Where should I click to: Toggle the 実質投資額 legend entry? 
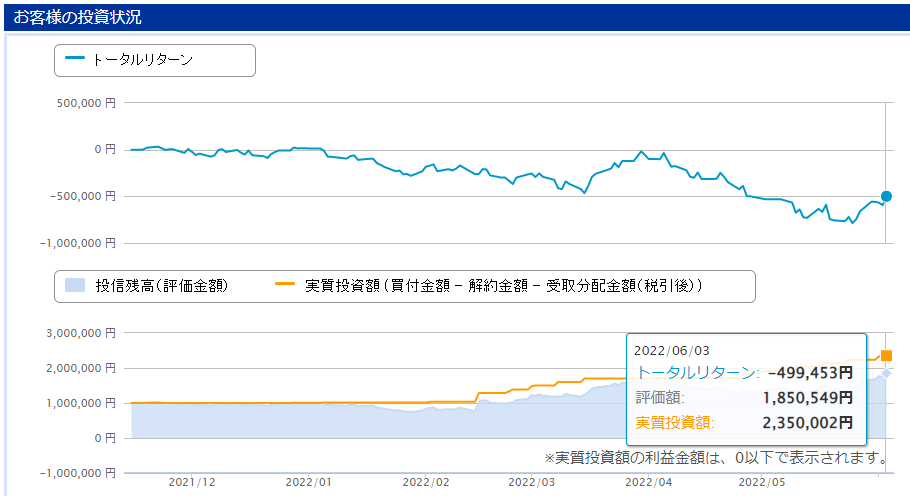click(x=489, y=285)
